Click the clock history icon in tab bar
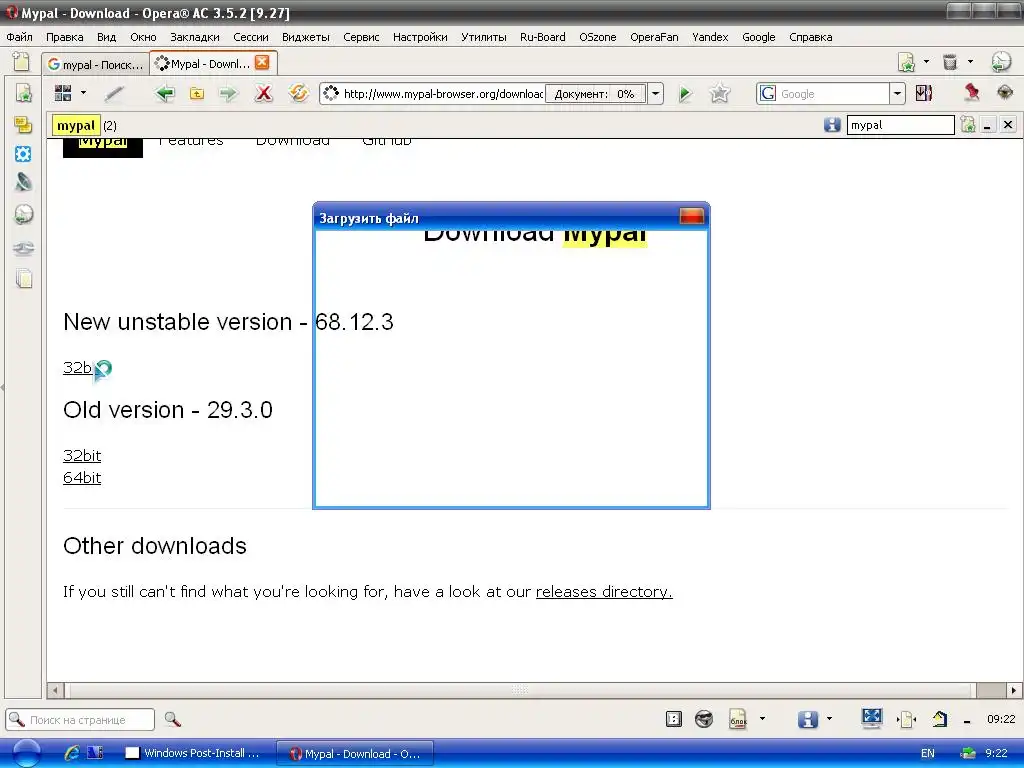 click(x=1000, y=62)
